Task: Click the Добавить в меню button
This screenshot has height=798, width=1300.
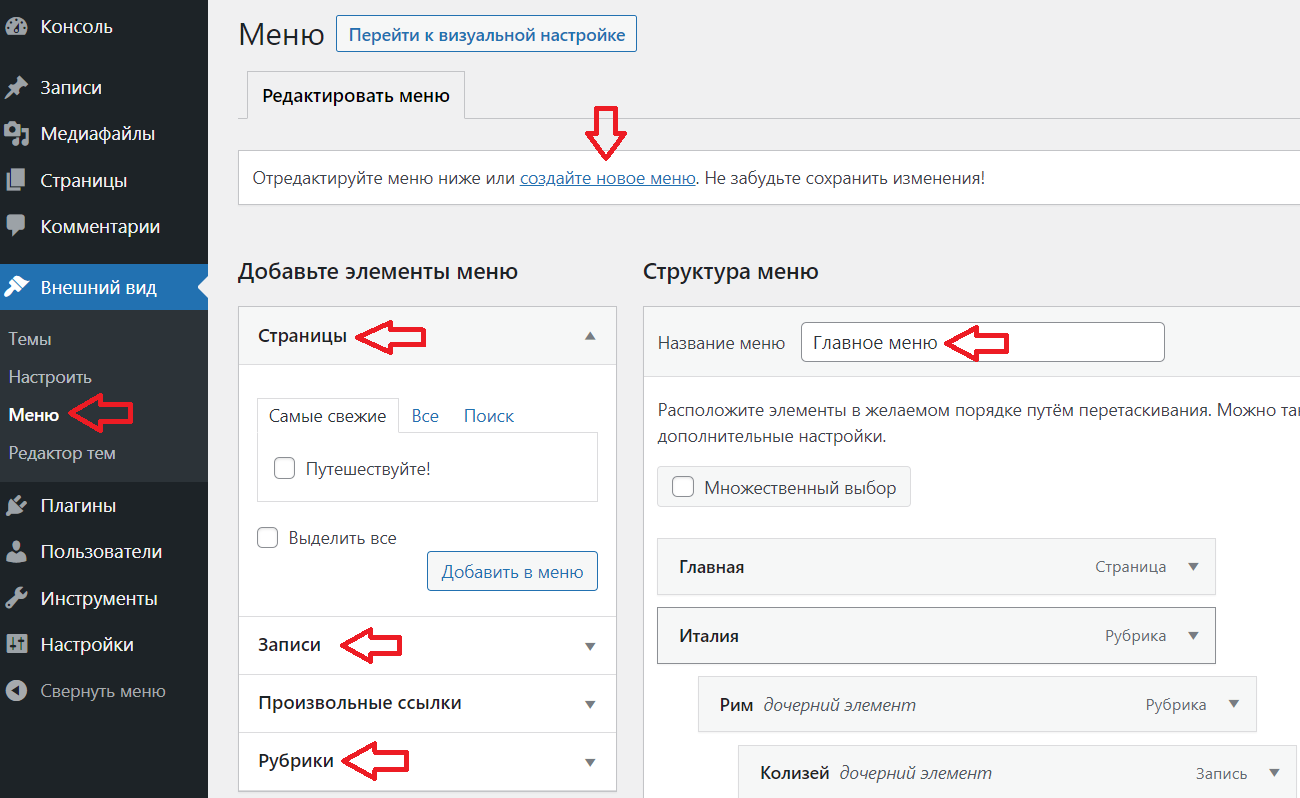Action: tap(512, 572)
